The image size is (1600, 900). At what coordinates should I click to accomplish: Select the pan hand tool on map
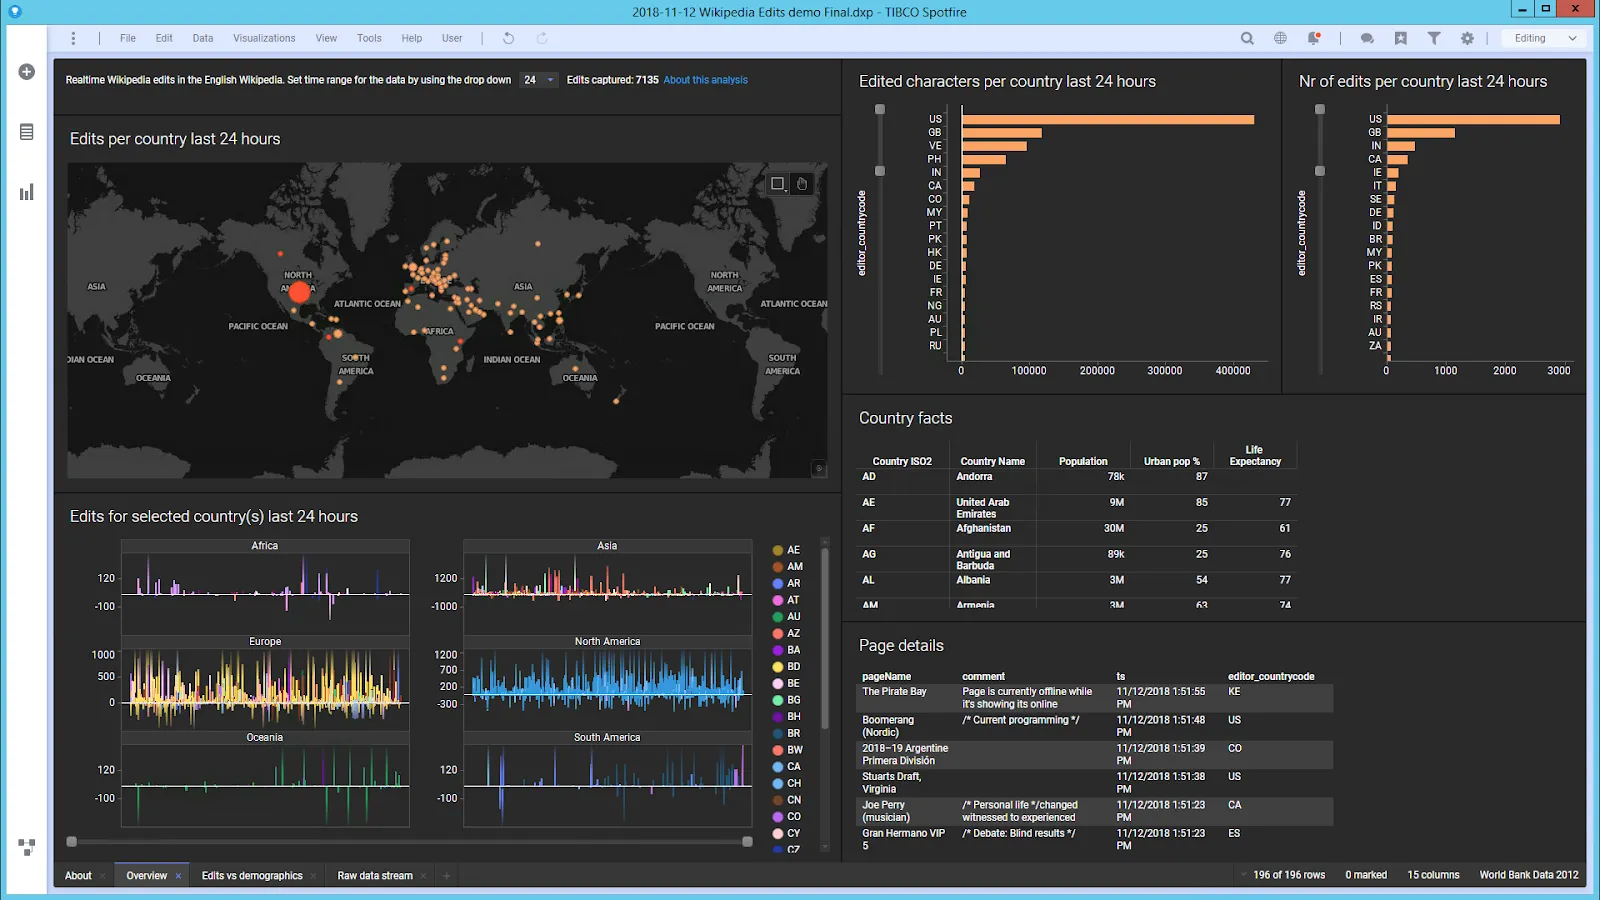pyautogui.click(x=801, y=183)
